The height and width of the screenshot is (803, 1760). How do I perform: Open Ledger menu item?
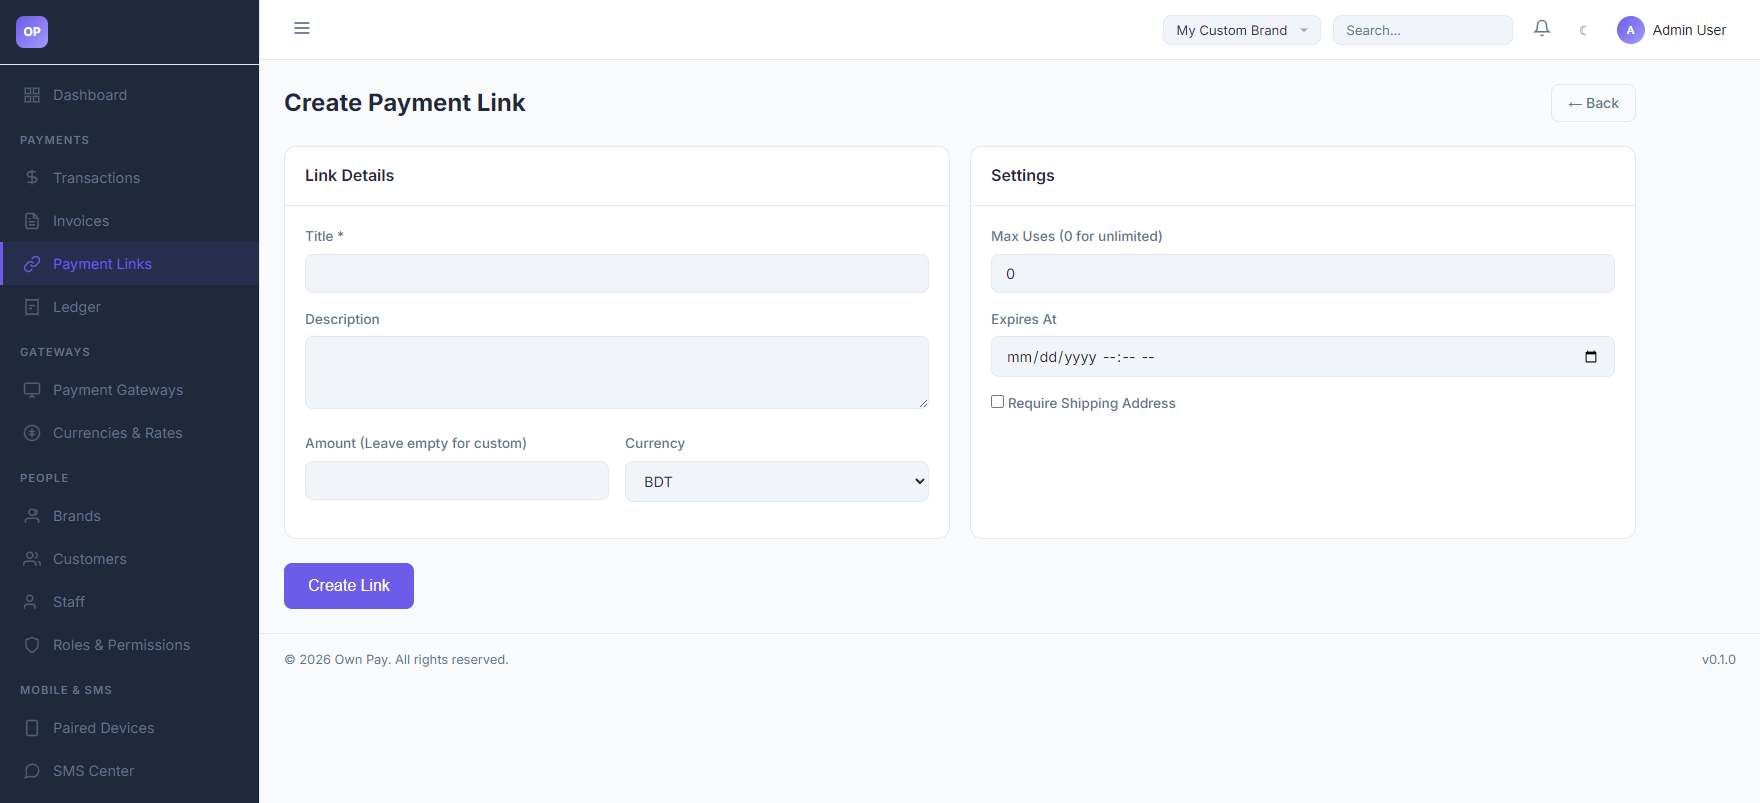coord(129,307)
